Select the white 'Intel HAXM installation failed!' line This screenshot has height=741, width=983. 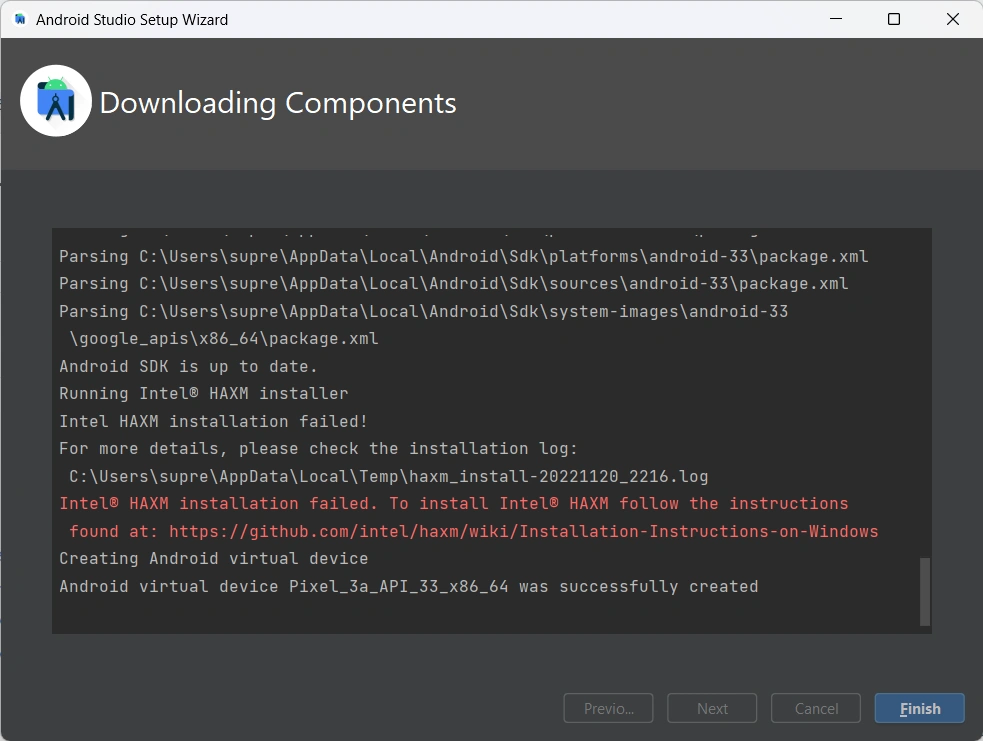[x=213, y=421]
